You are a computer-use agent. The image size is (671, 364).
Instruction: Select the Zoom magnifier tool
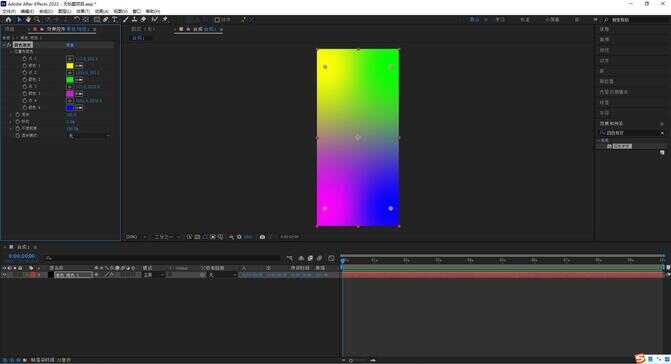37,20
